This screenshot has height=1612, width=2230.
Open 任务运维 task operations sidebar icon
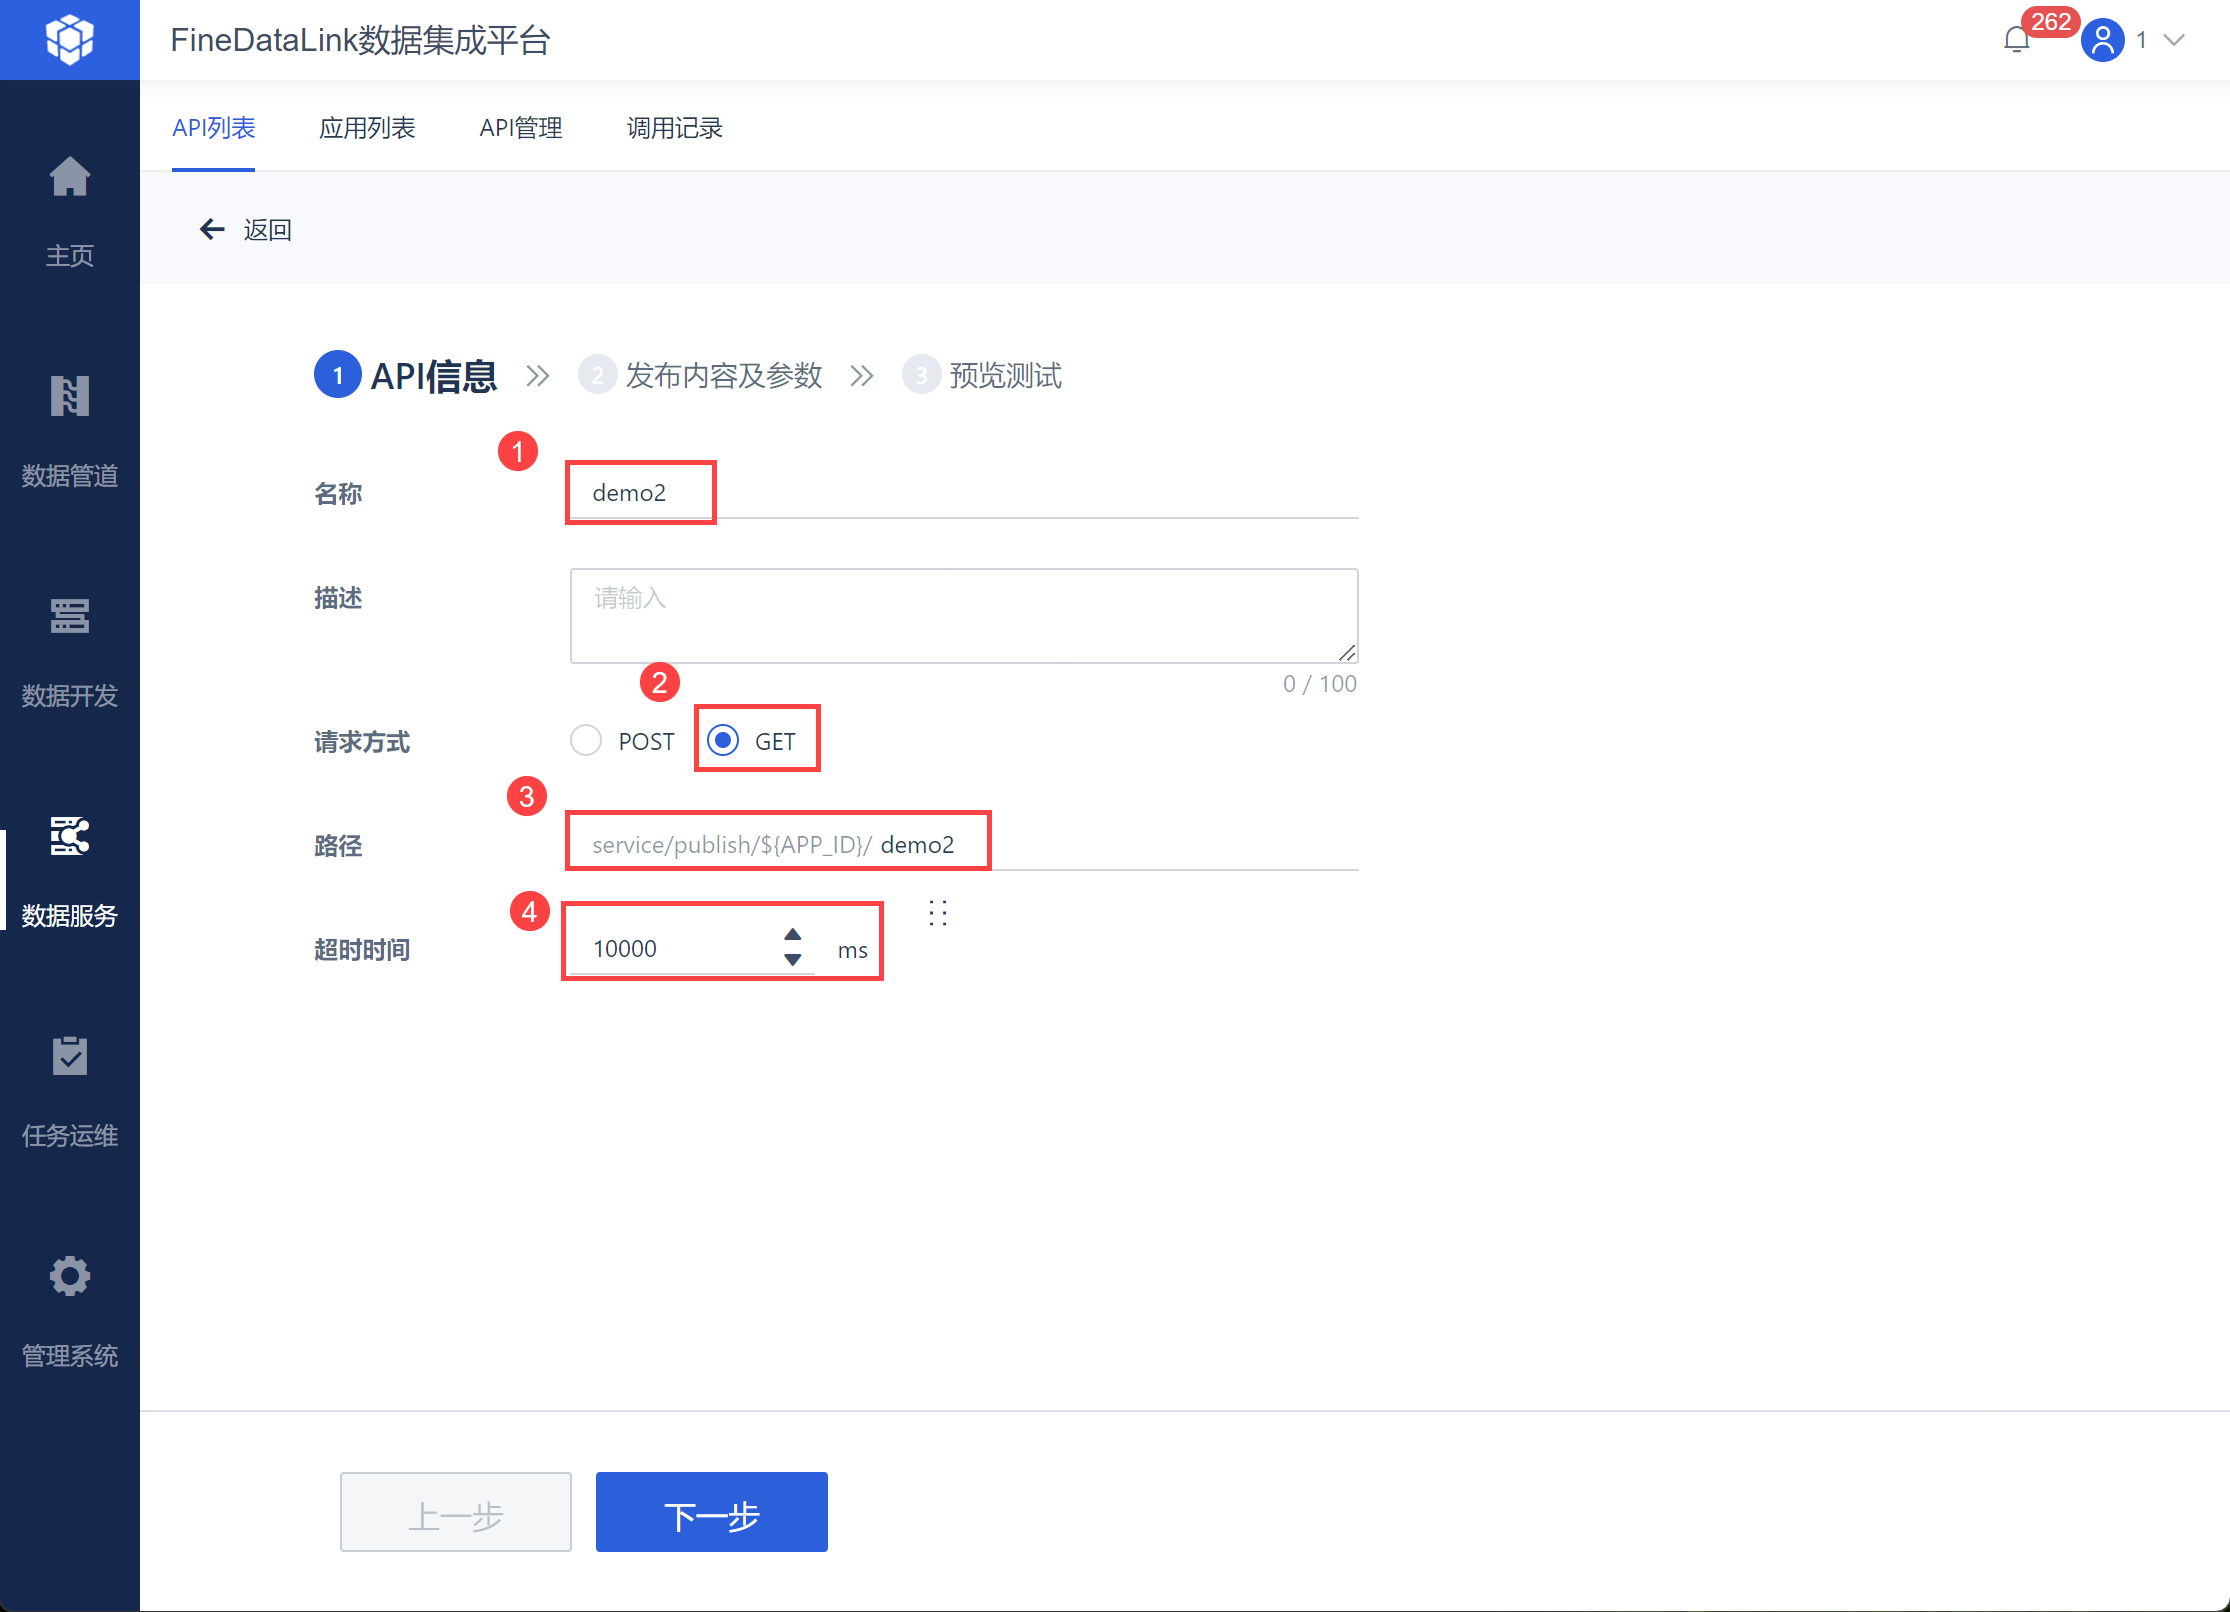69,1057
